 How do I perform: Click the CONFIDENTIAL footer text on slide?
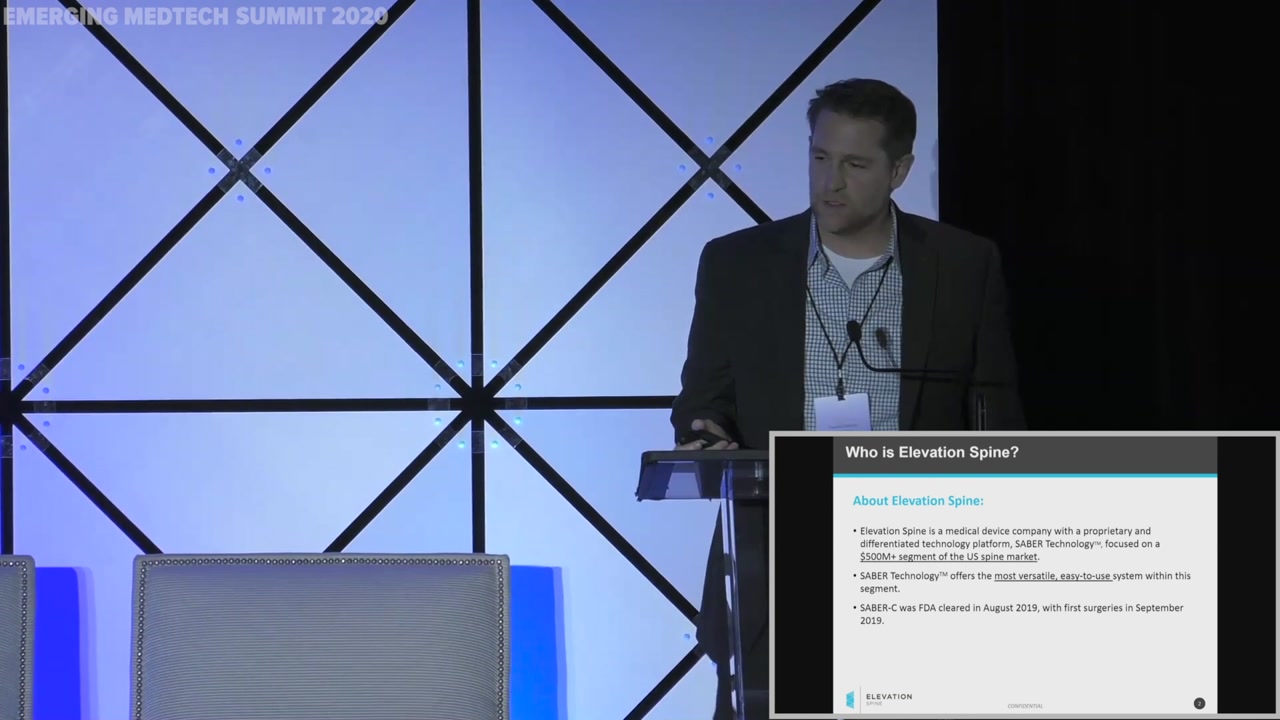(1025, 706)
